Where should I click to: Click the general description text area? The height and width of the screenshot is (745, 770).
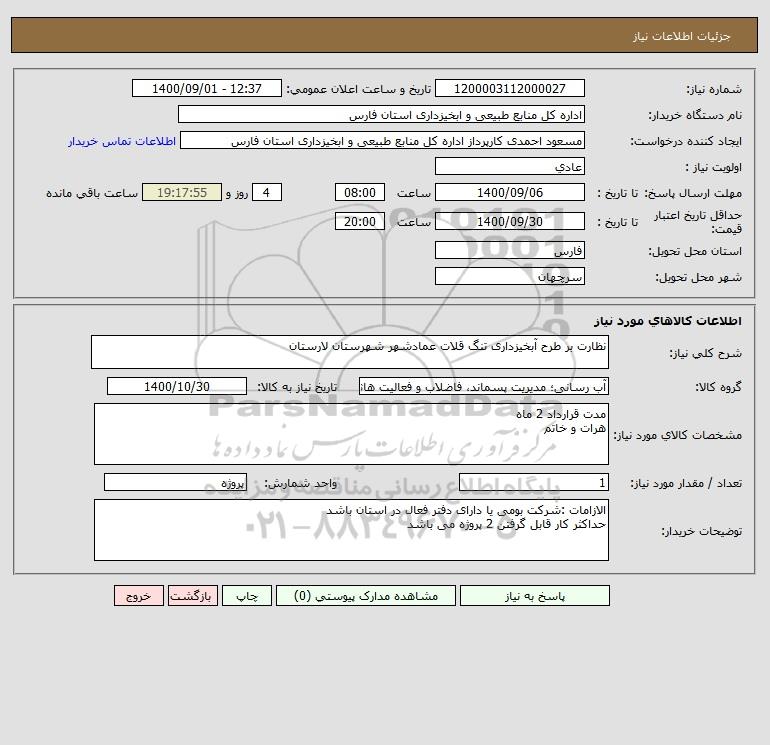pyautogui.click(x=350, y=352)
